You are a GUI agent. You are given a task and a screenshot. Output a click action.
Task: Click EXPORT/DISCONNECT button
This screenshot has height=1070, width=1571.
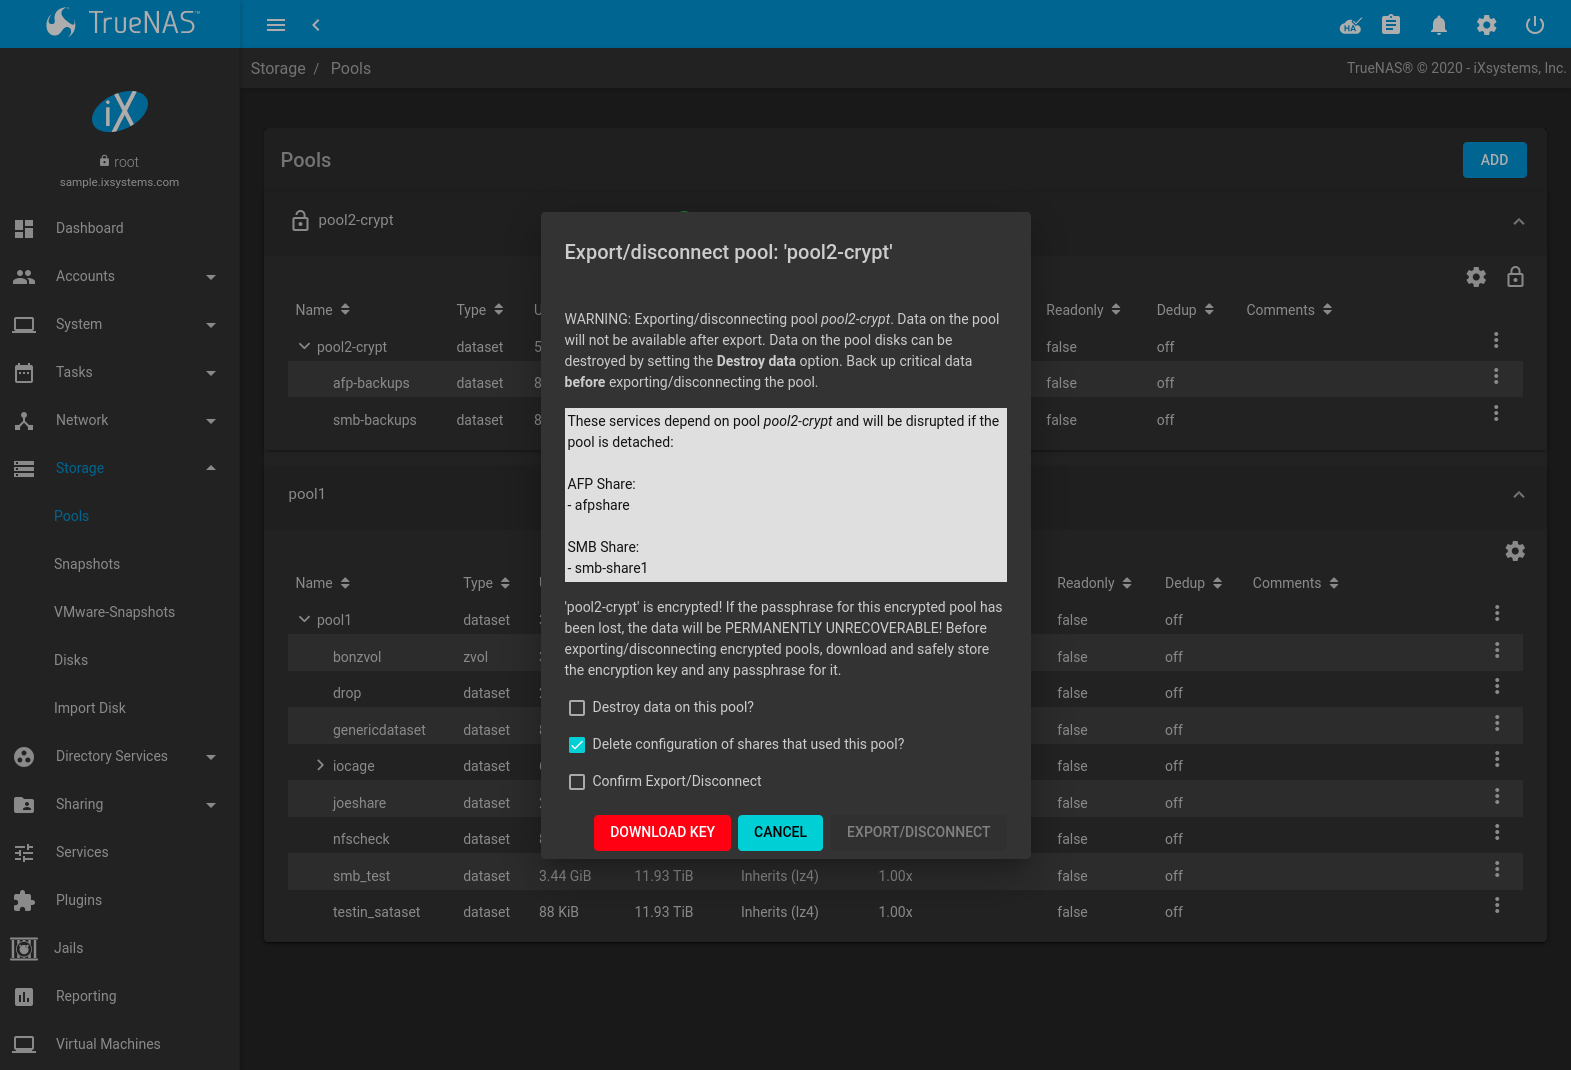coord(918,833)
